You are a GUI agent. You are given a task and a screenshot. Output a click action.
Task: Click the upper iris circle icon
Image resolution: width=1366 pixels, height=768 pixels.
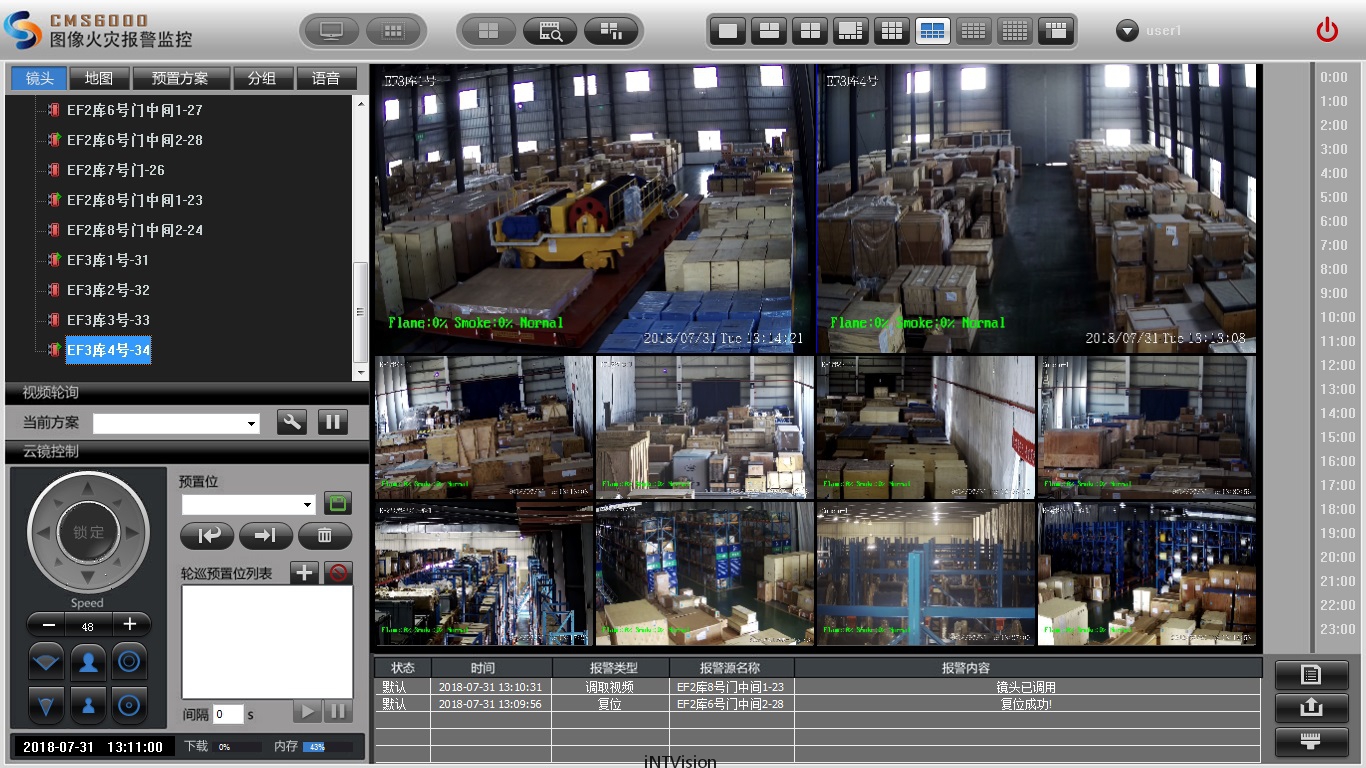(129, 661)
